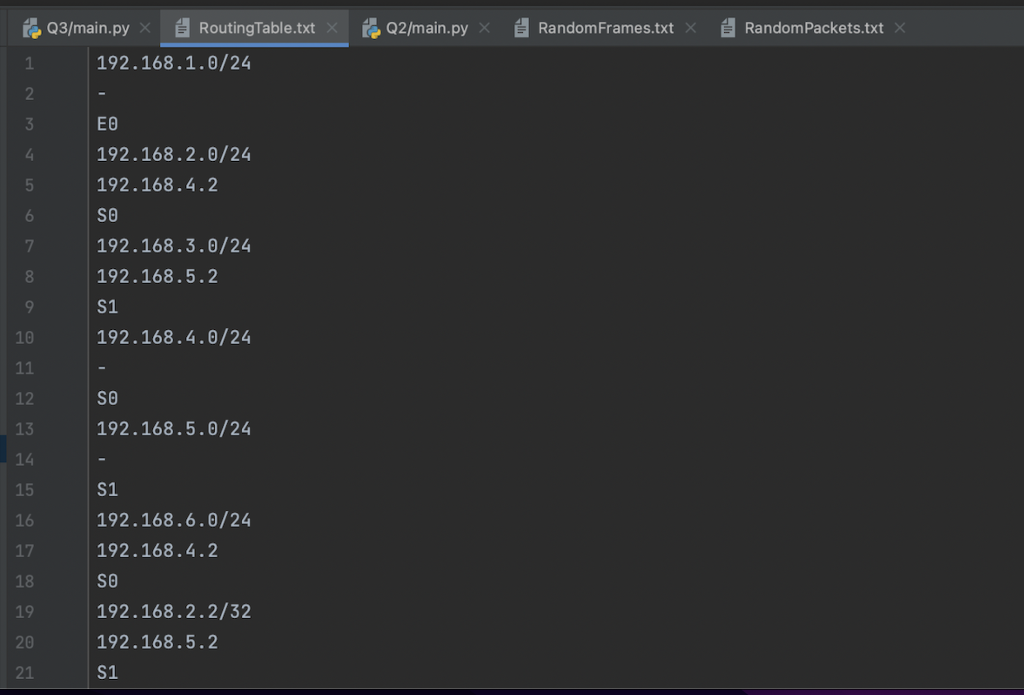
Task: Click 192.168.2.0/24 on line 4
Action: pos(174,155)
